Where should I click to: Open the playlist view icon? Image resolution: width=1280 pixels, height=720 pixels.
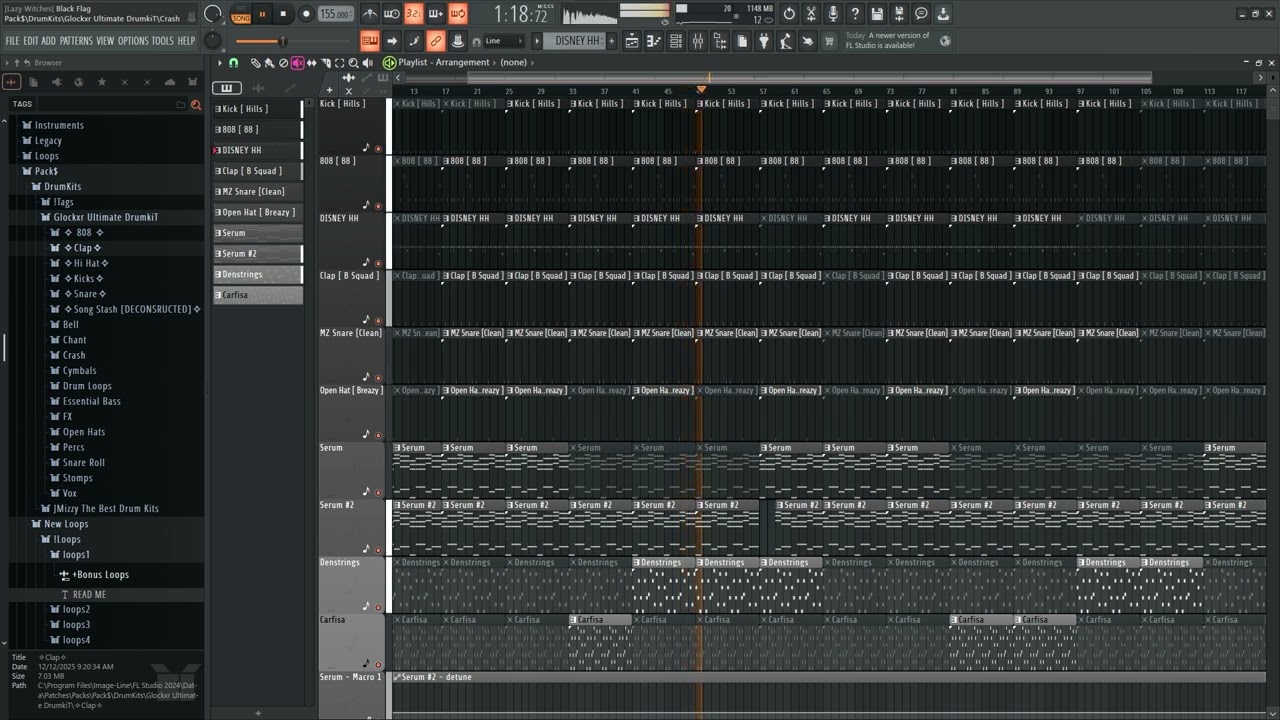(632, 41)
